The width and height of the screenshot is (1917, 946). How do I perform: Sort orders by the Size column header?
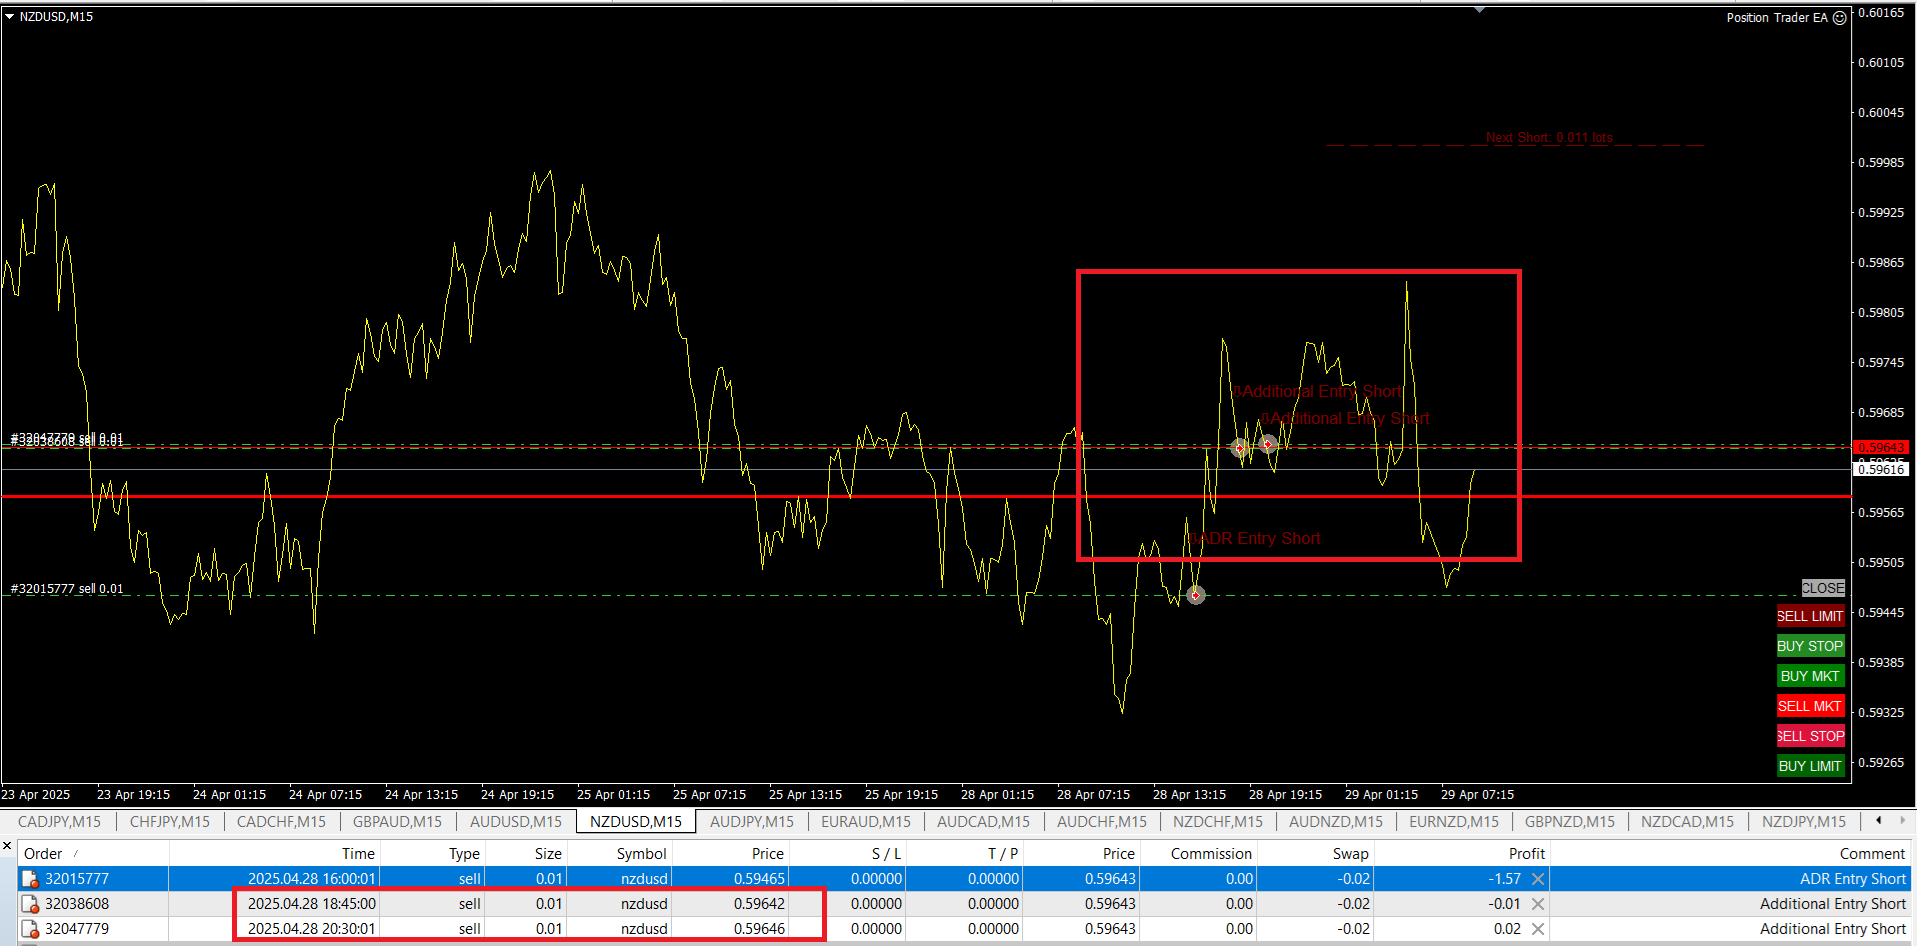[526, 854]
